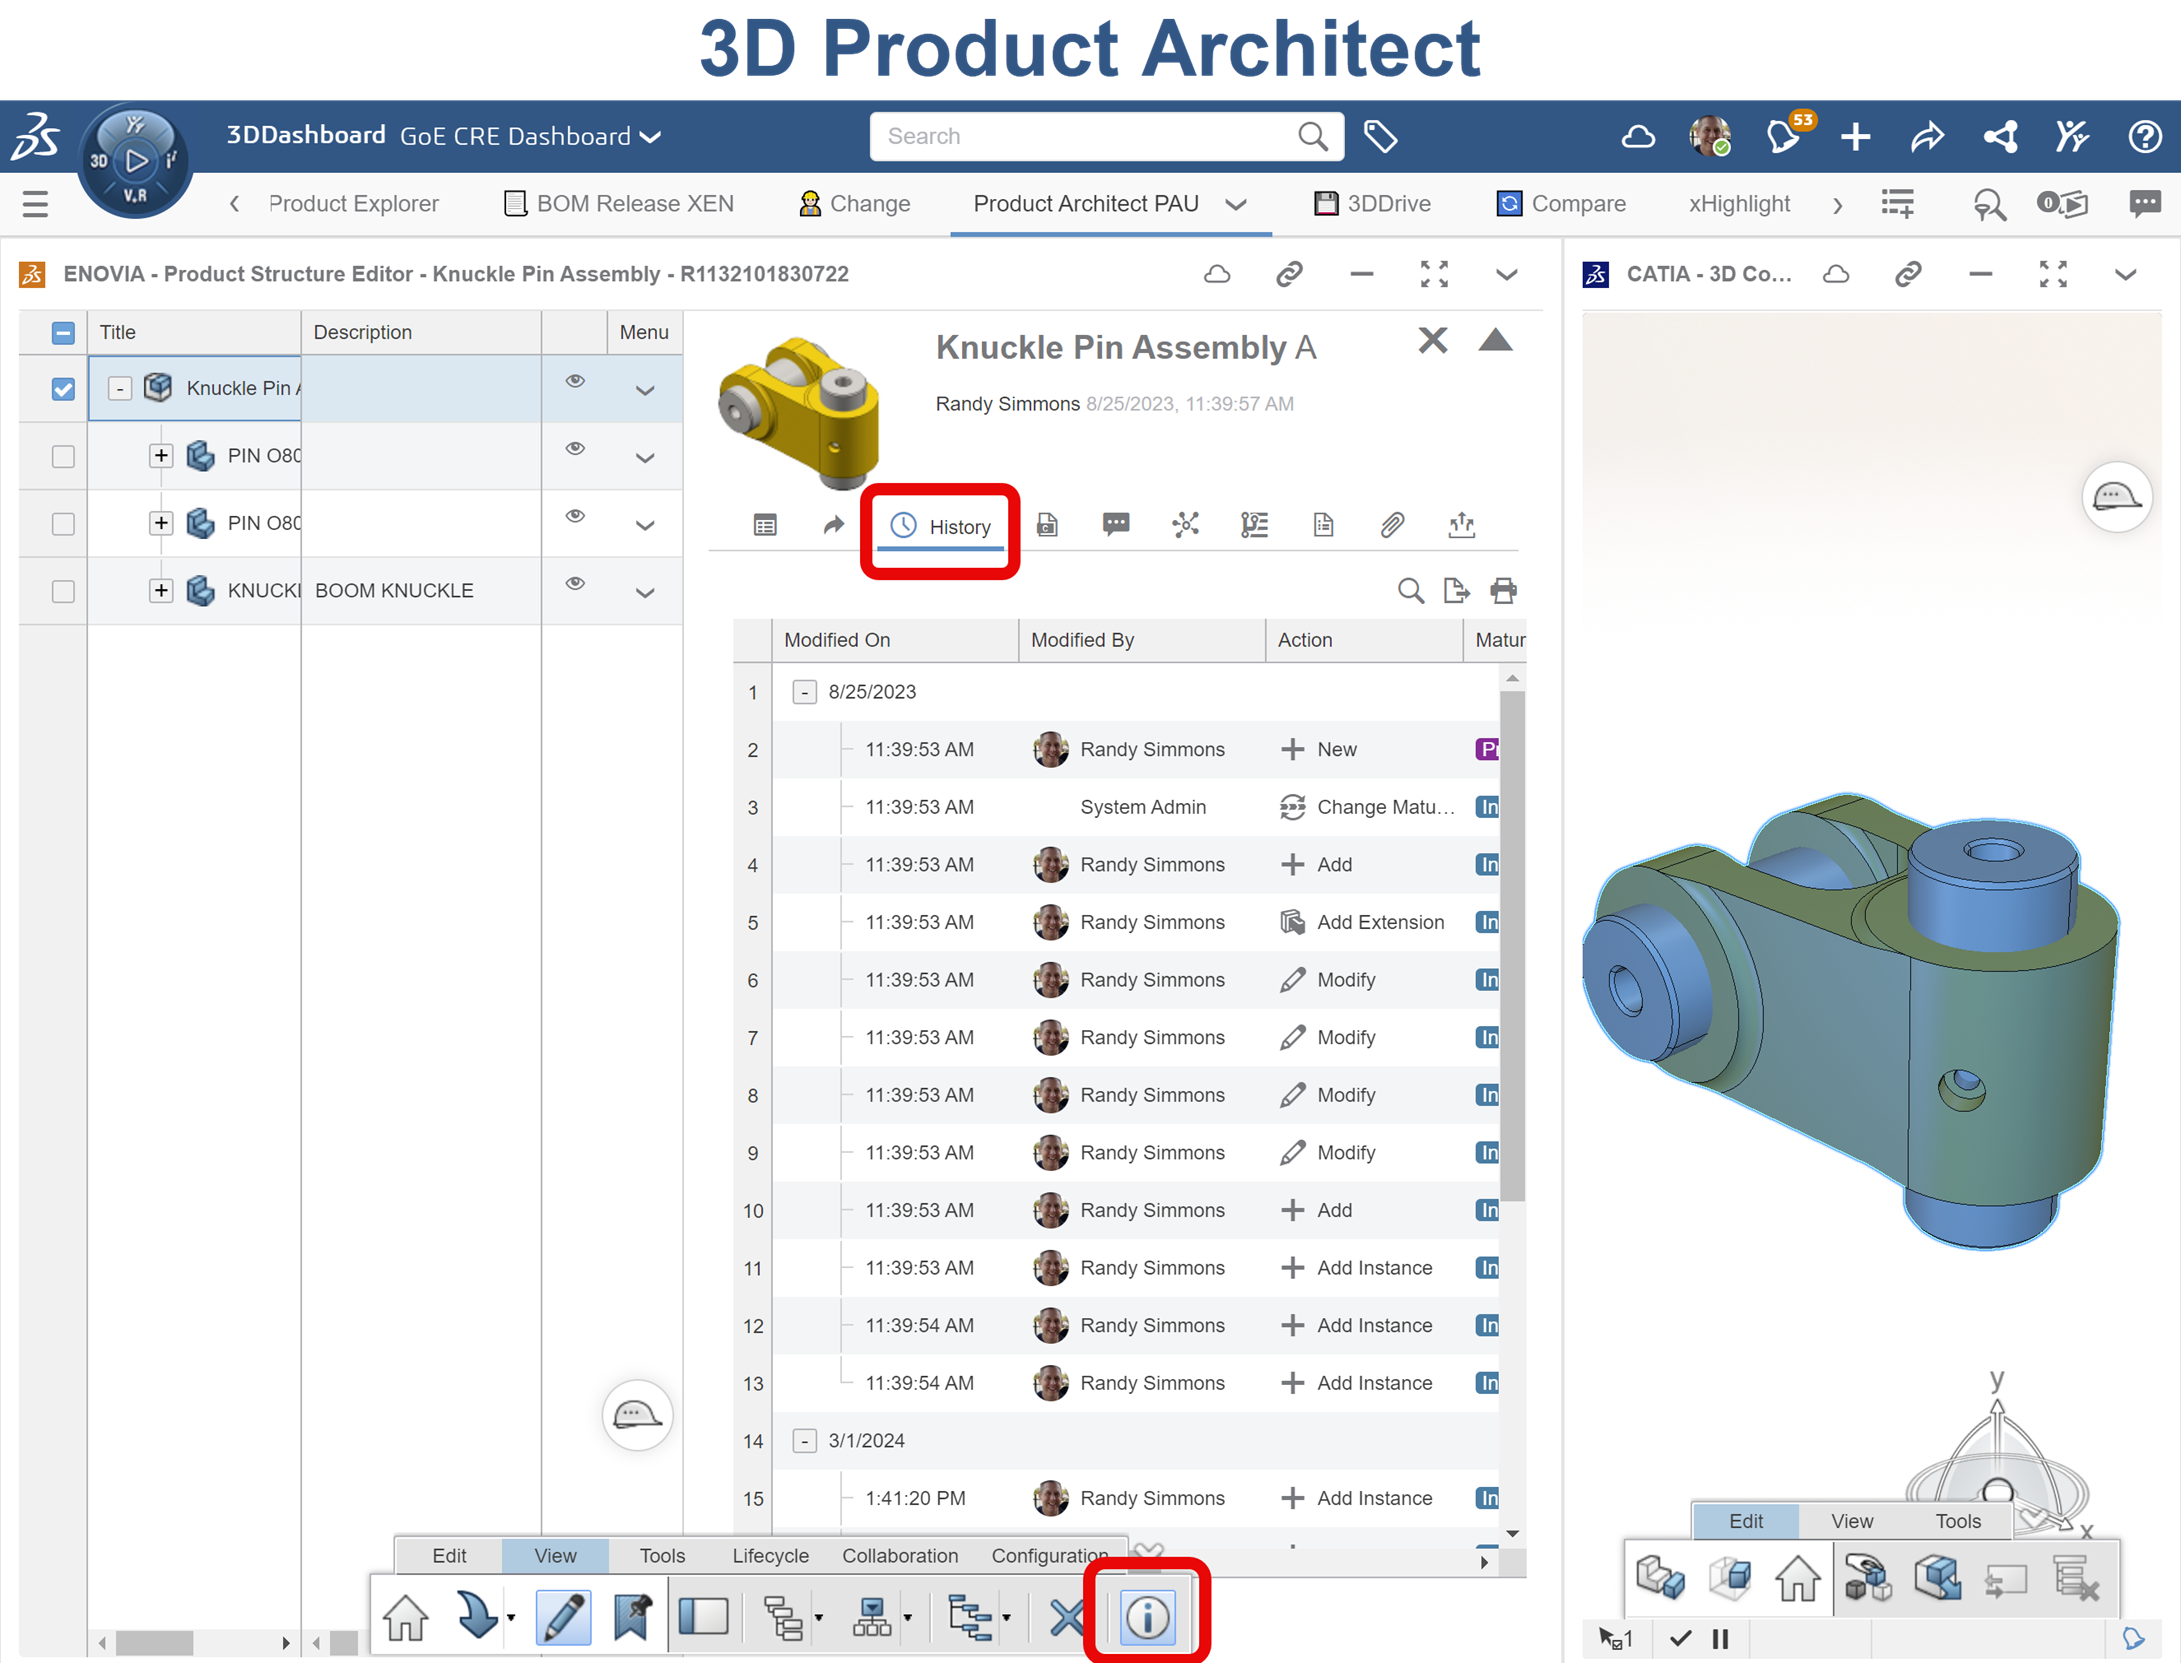Viewport: 2181px width, 1663px height.
Task: Switch to the Collaboration menu tab
Action: tap(899, 1556)
